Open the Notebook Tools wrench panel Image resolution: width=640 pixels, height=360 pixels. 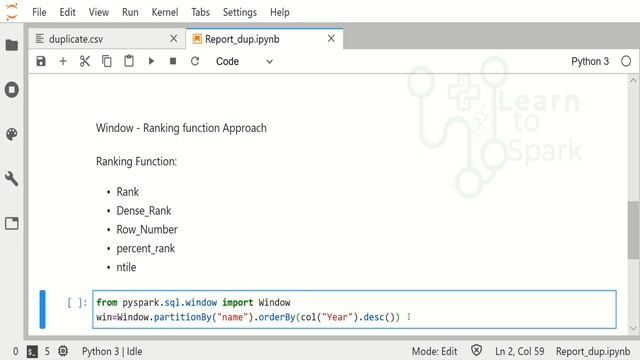point(12,179)
